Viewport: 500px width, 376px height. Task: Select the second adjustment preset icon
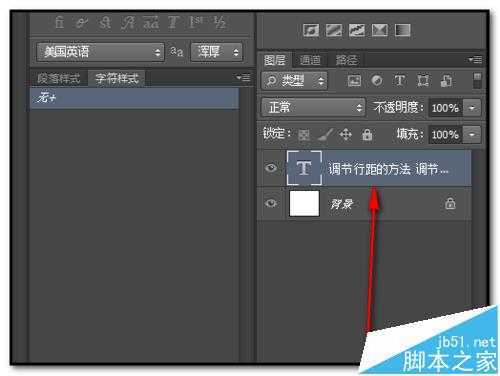(334, 30)
